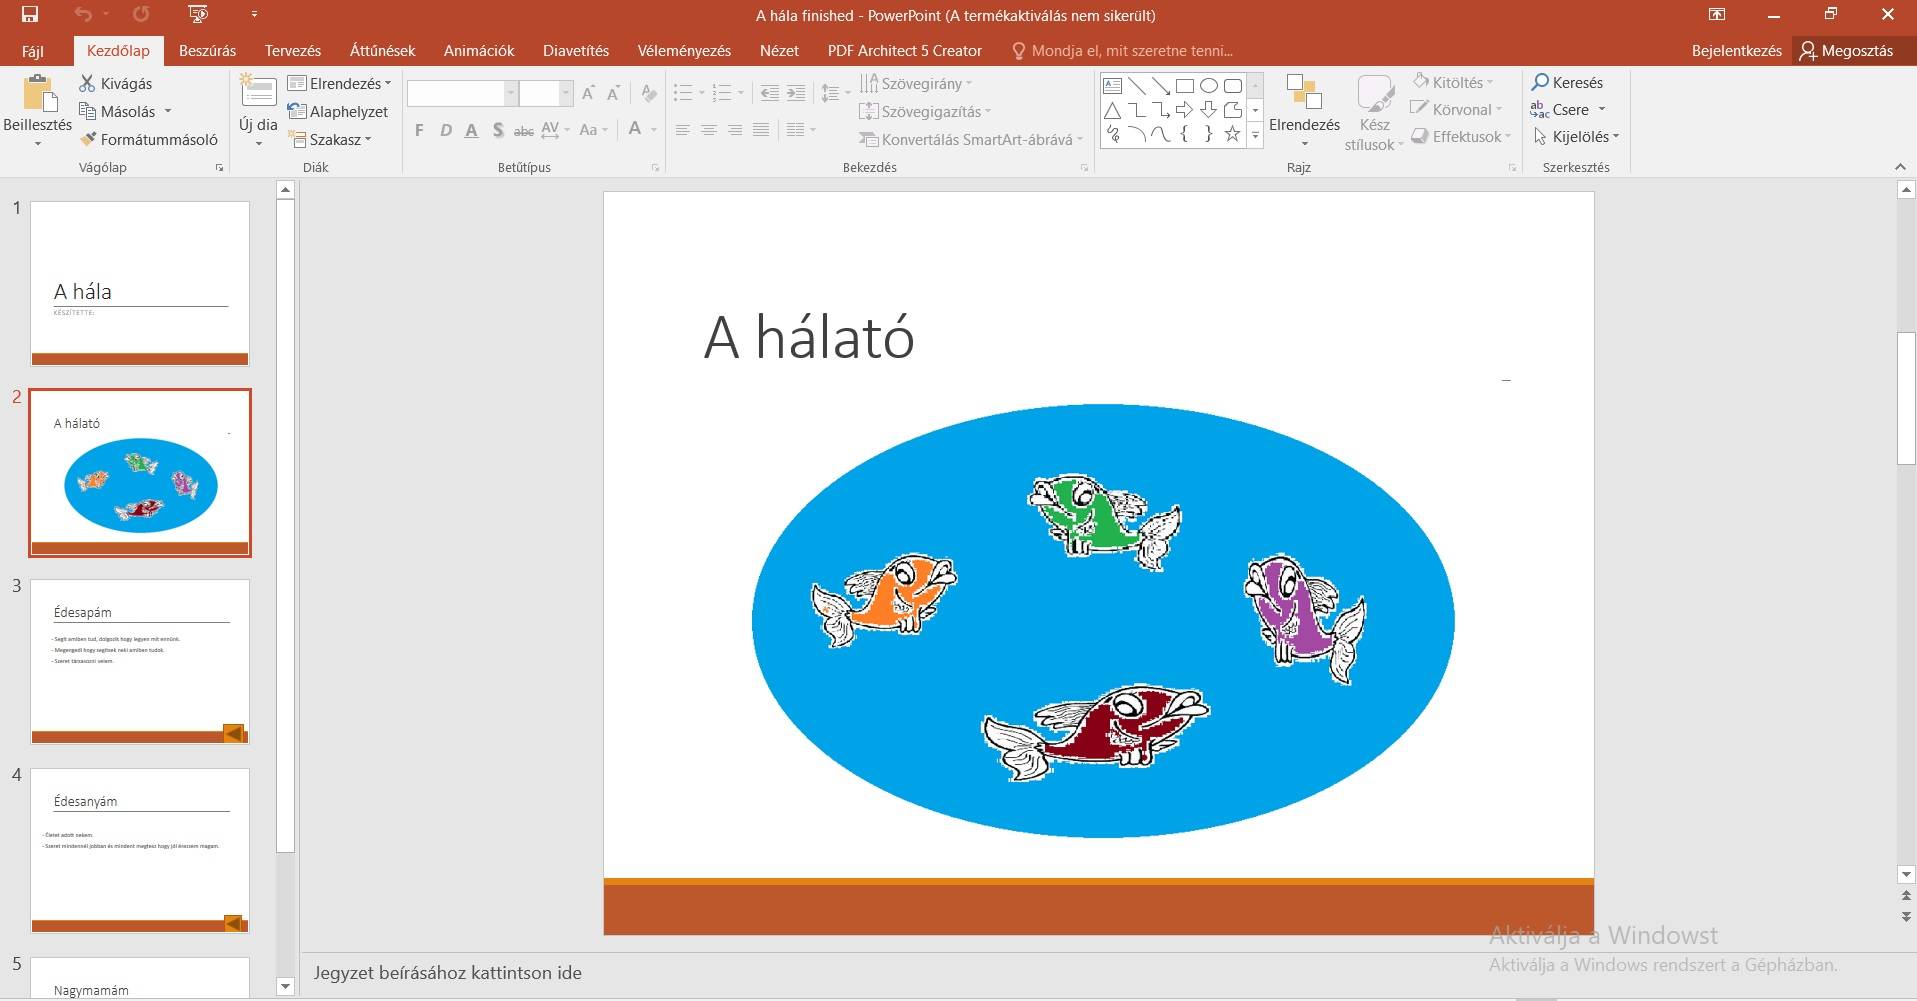1917x1001 pixels.
Task: Open Kész stílusok quick styles
Action: tap(1374, 113)
